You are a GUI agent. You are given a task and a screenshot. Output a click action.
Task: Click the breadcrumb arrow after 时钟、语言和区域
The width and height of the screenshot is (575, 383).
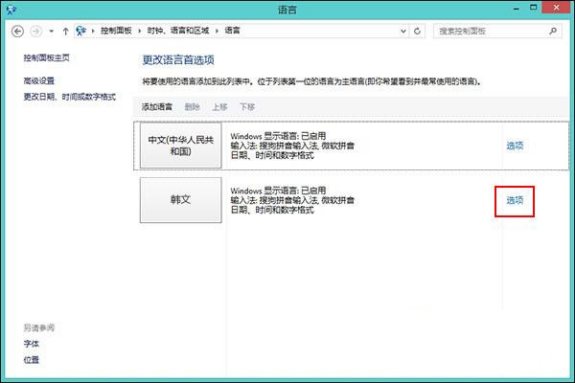coord(217,31)
